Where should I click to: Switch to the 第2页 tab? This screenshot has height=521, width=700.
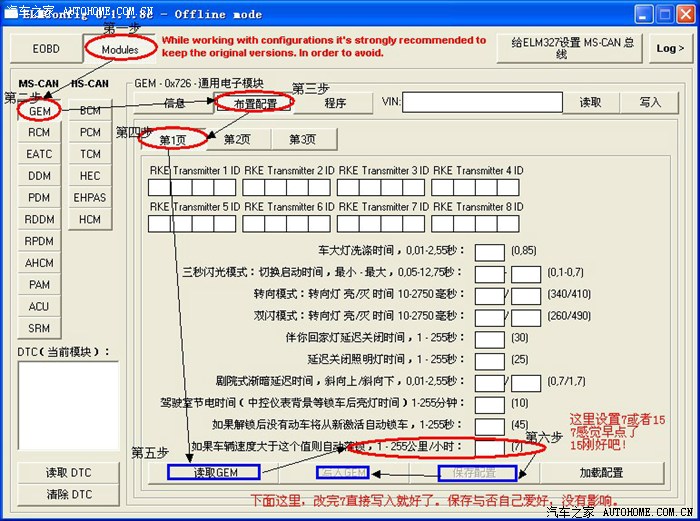[x=237, y=140]
